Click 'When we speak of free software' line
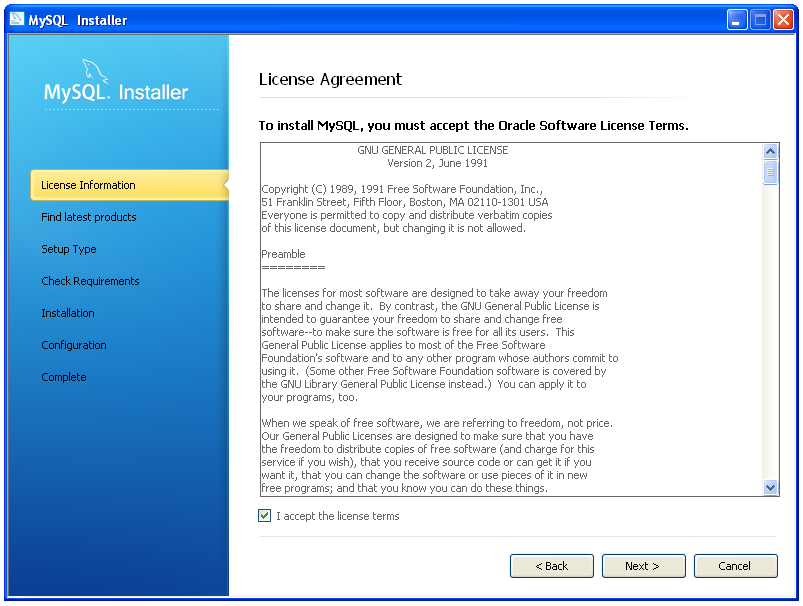The image size is (803, 606). (437, 423)
